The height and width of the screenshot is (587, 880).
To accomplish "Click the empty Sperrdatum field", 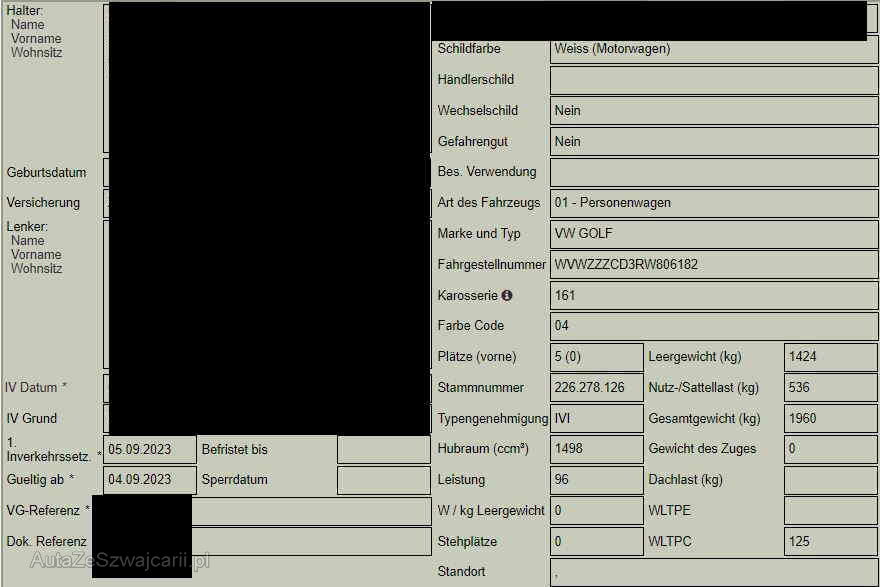I will tap(383, 480).
